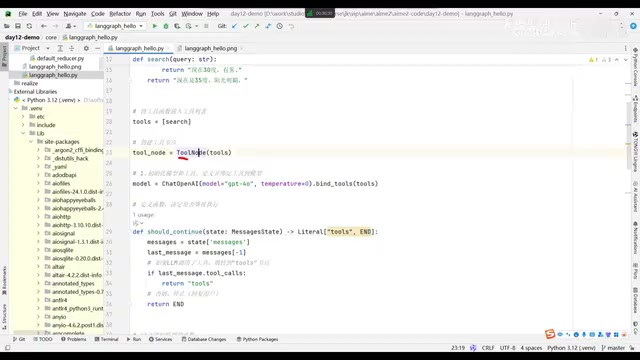
Task: Jump to next highlighted problem arrow
Action: click(626, 60)
